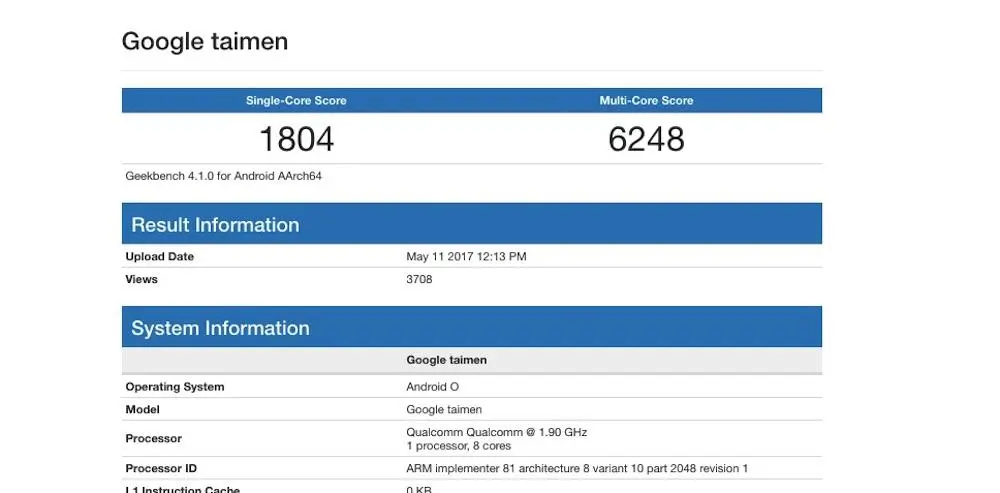Viewport: 1000px width, 493px height.
Task: Click the date 'May 11 2017 12:13 PM'
Action: tap(466, 256)
